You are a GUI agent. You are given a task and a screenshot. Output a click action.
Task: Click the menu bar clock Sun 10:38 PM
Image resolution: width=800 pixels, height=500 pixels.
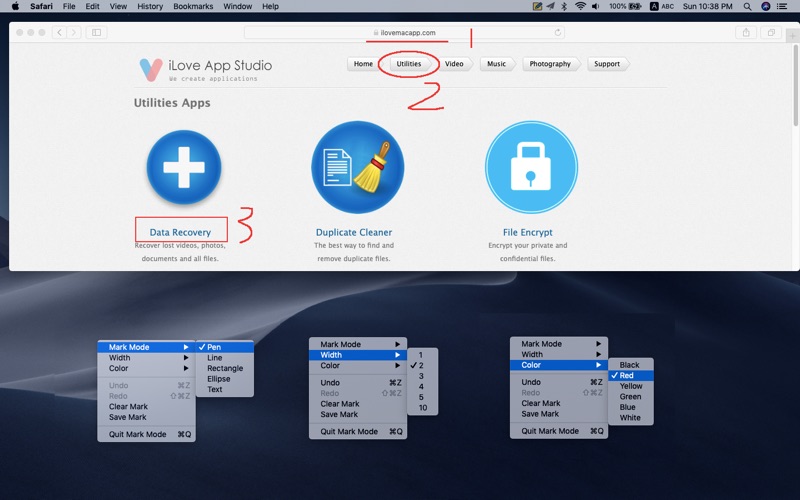click(707, 7)
